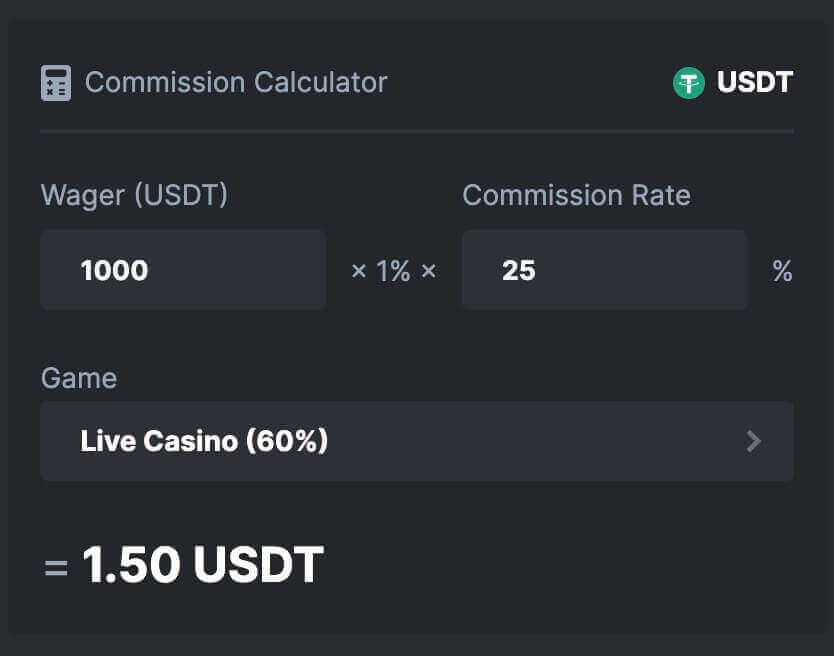Click the Commission Rate heading
Screen dimensions: 834x656
pyautogui.click(x=577, y=195)
